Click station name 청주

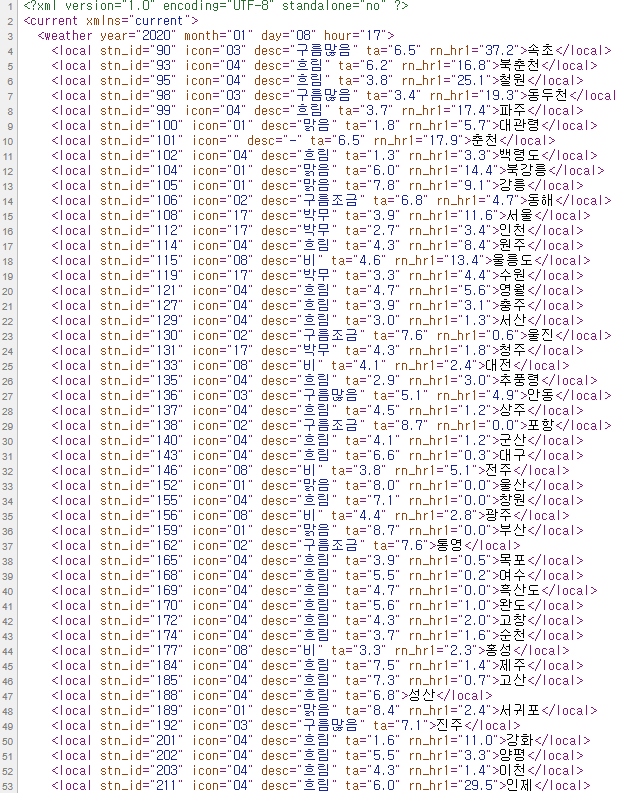pyautogui.click(x=513, y=350)
